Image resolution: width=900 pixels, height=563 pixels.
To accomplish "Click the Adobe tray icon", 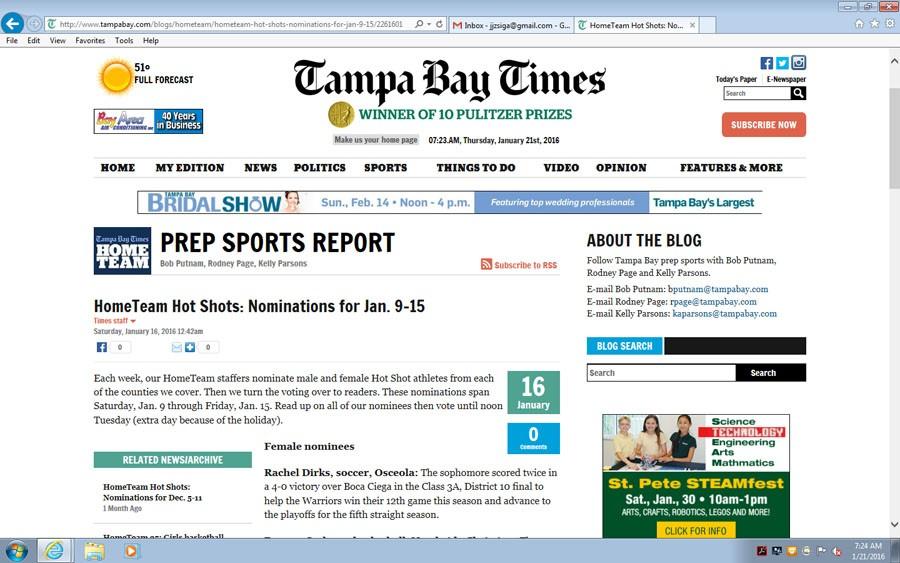I will pyautogui.click(x=762, y=552).
